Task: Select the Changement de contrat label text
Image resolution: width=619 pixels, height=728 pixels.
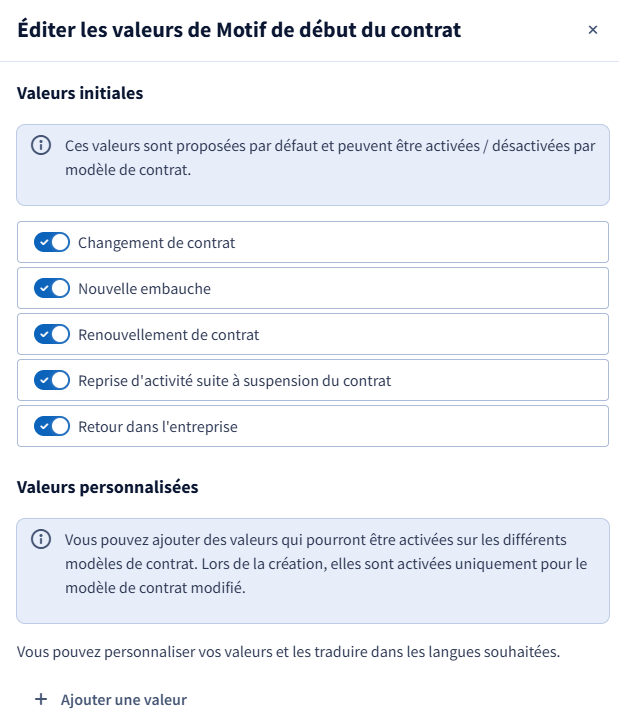Action: coord(156,243)
